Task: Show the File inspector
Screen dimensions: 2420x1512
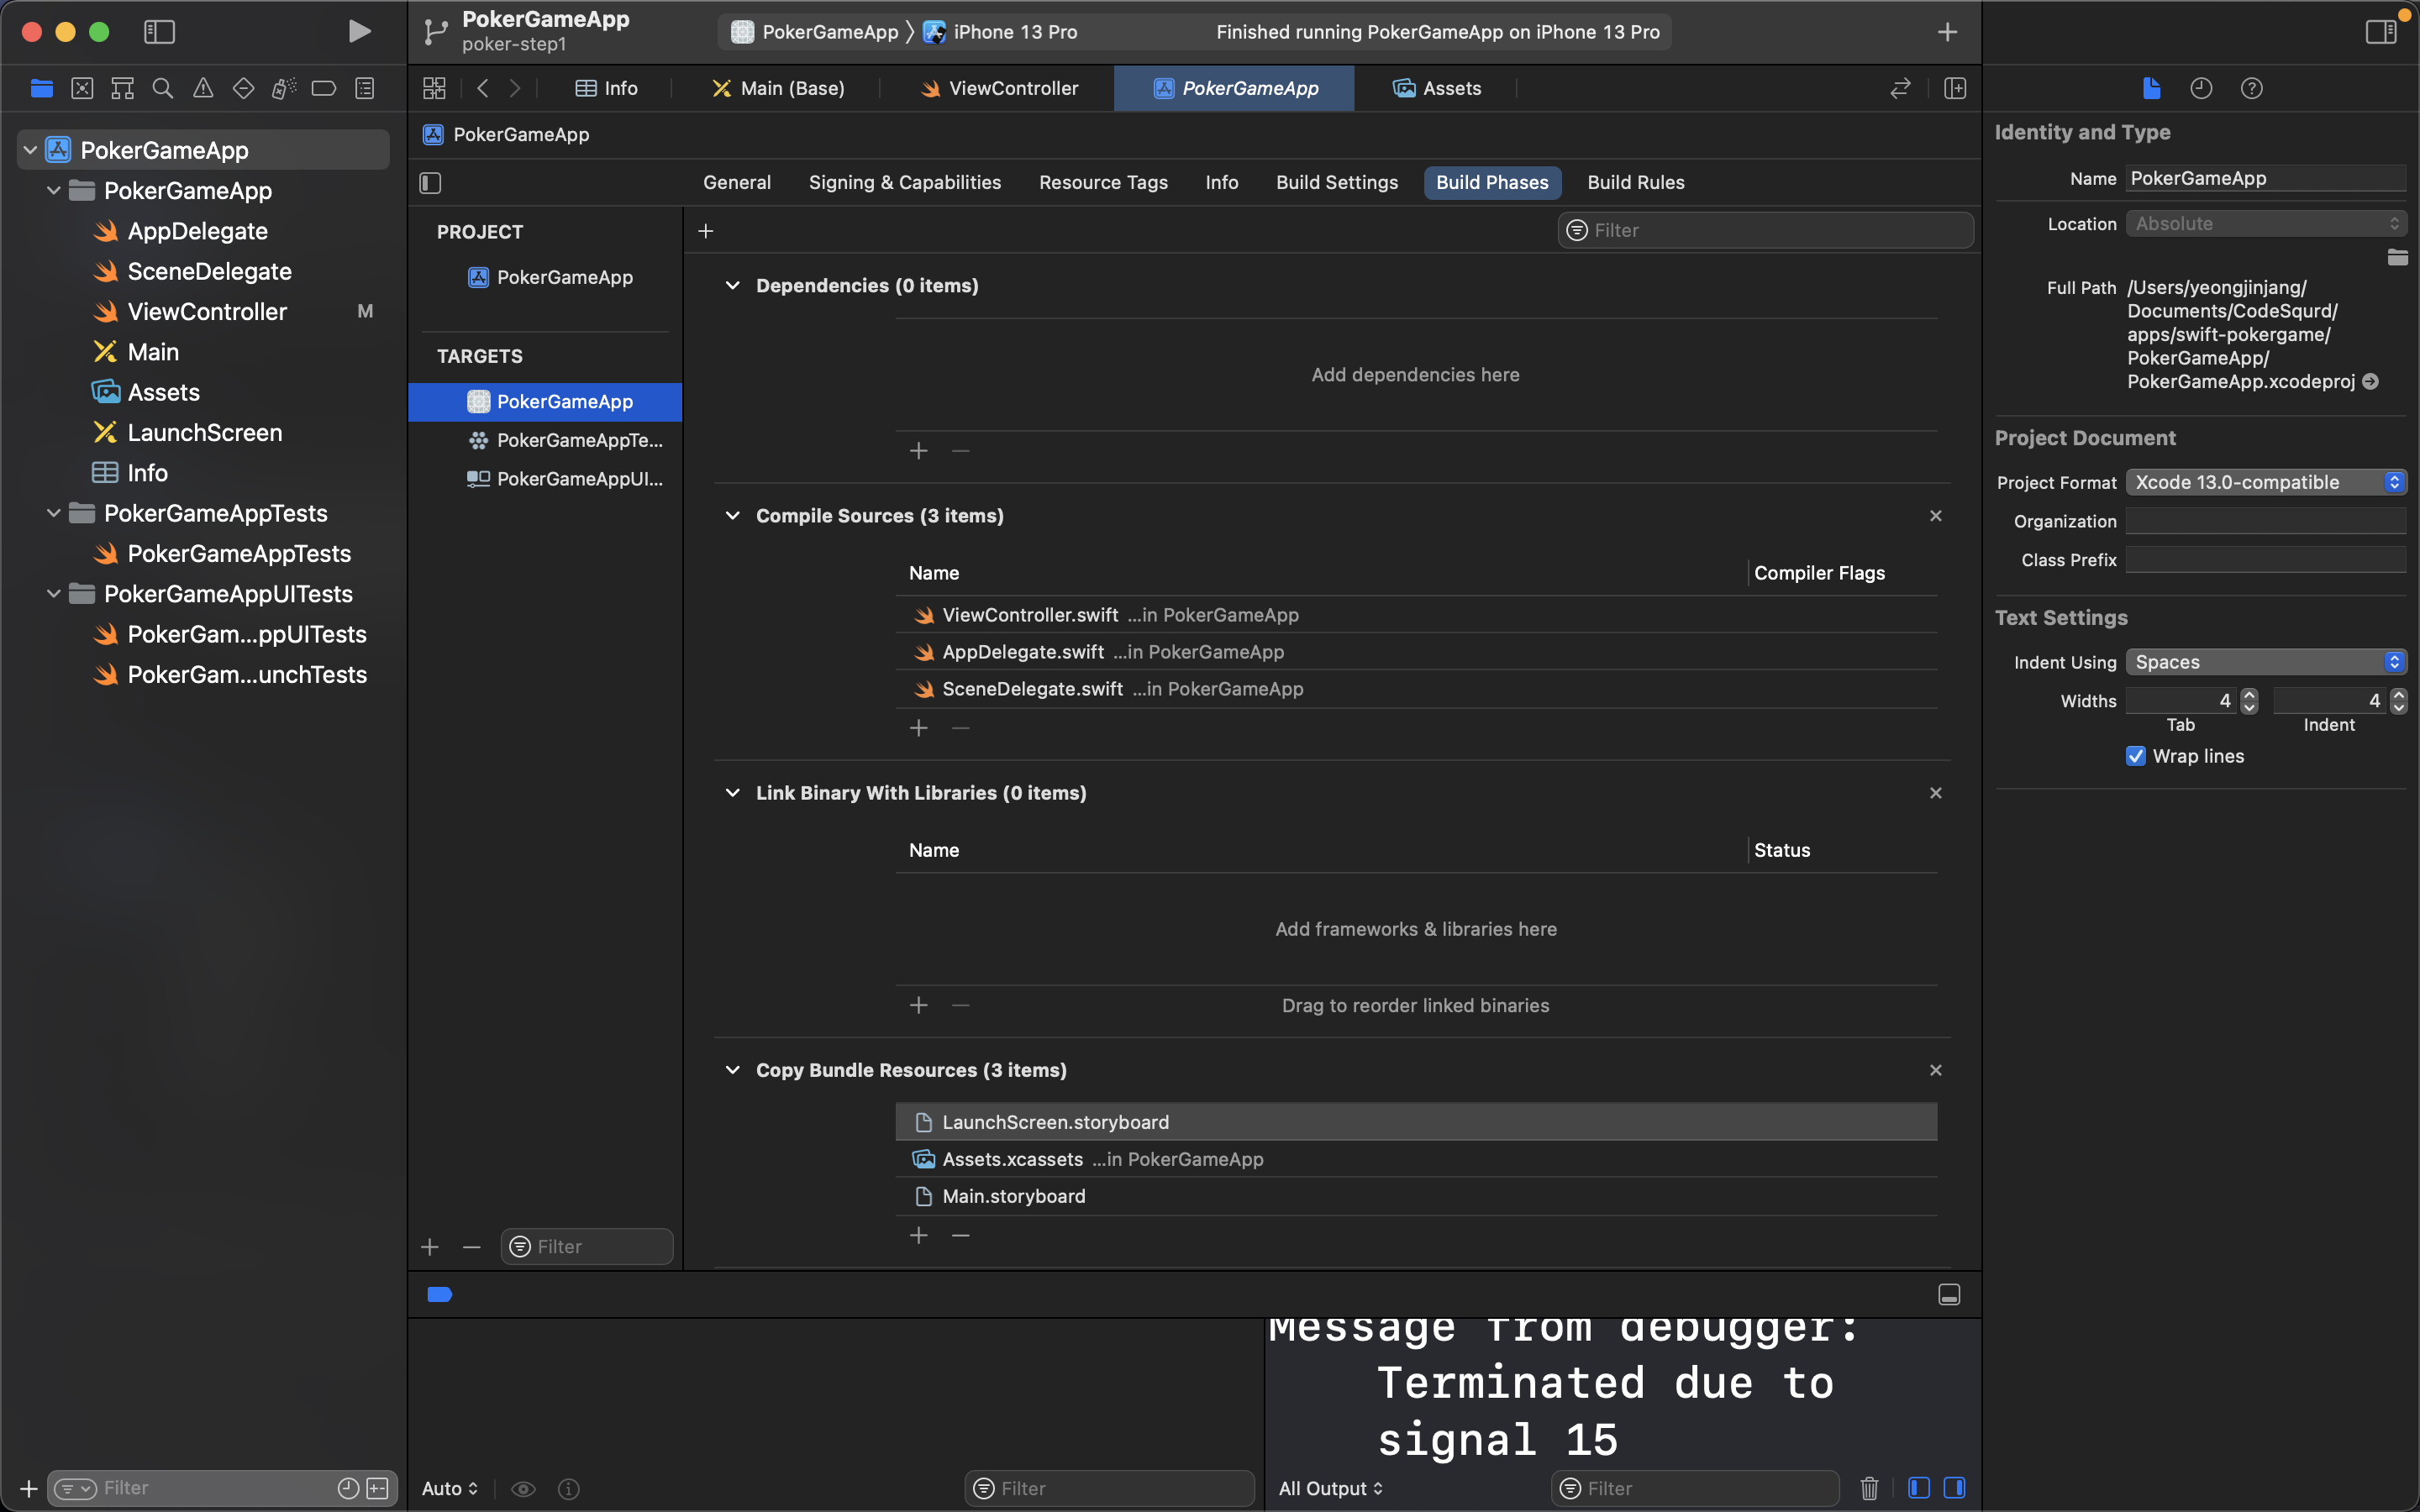Action: pyautogui.click(x=2152, y=88)
